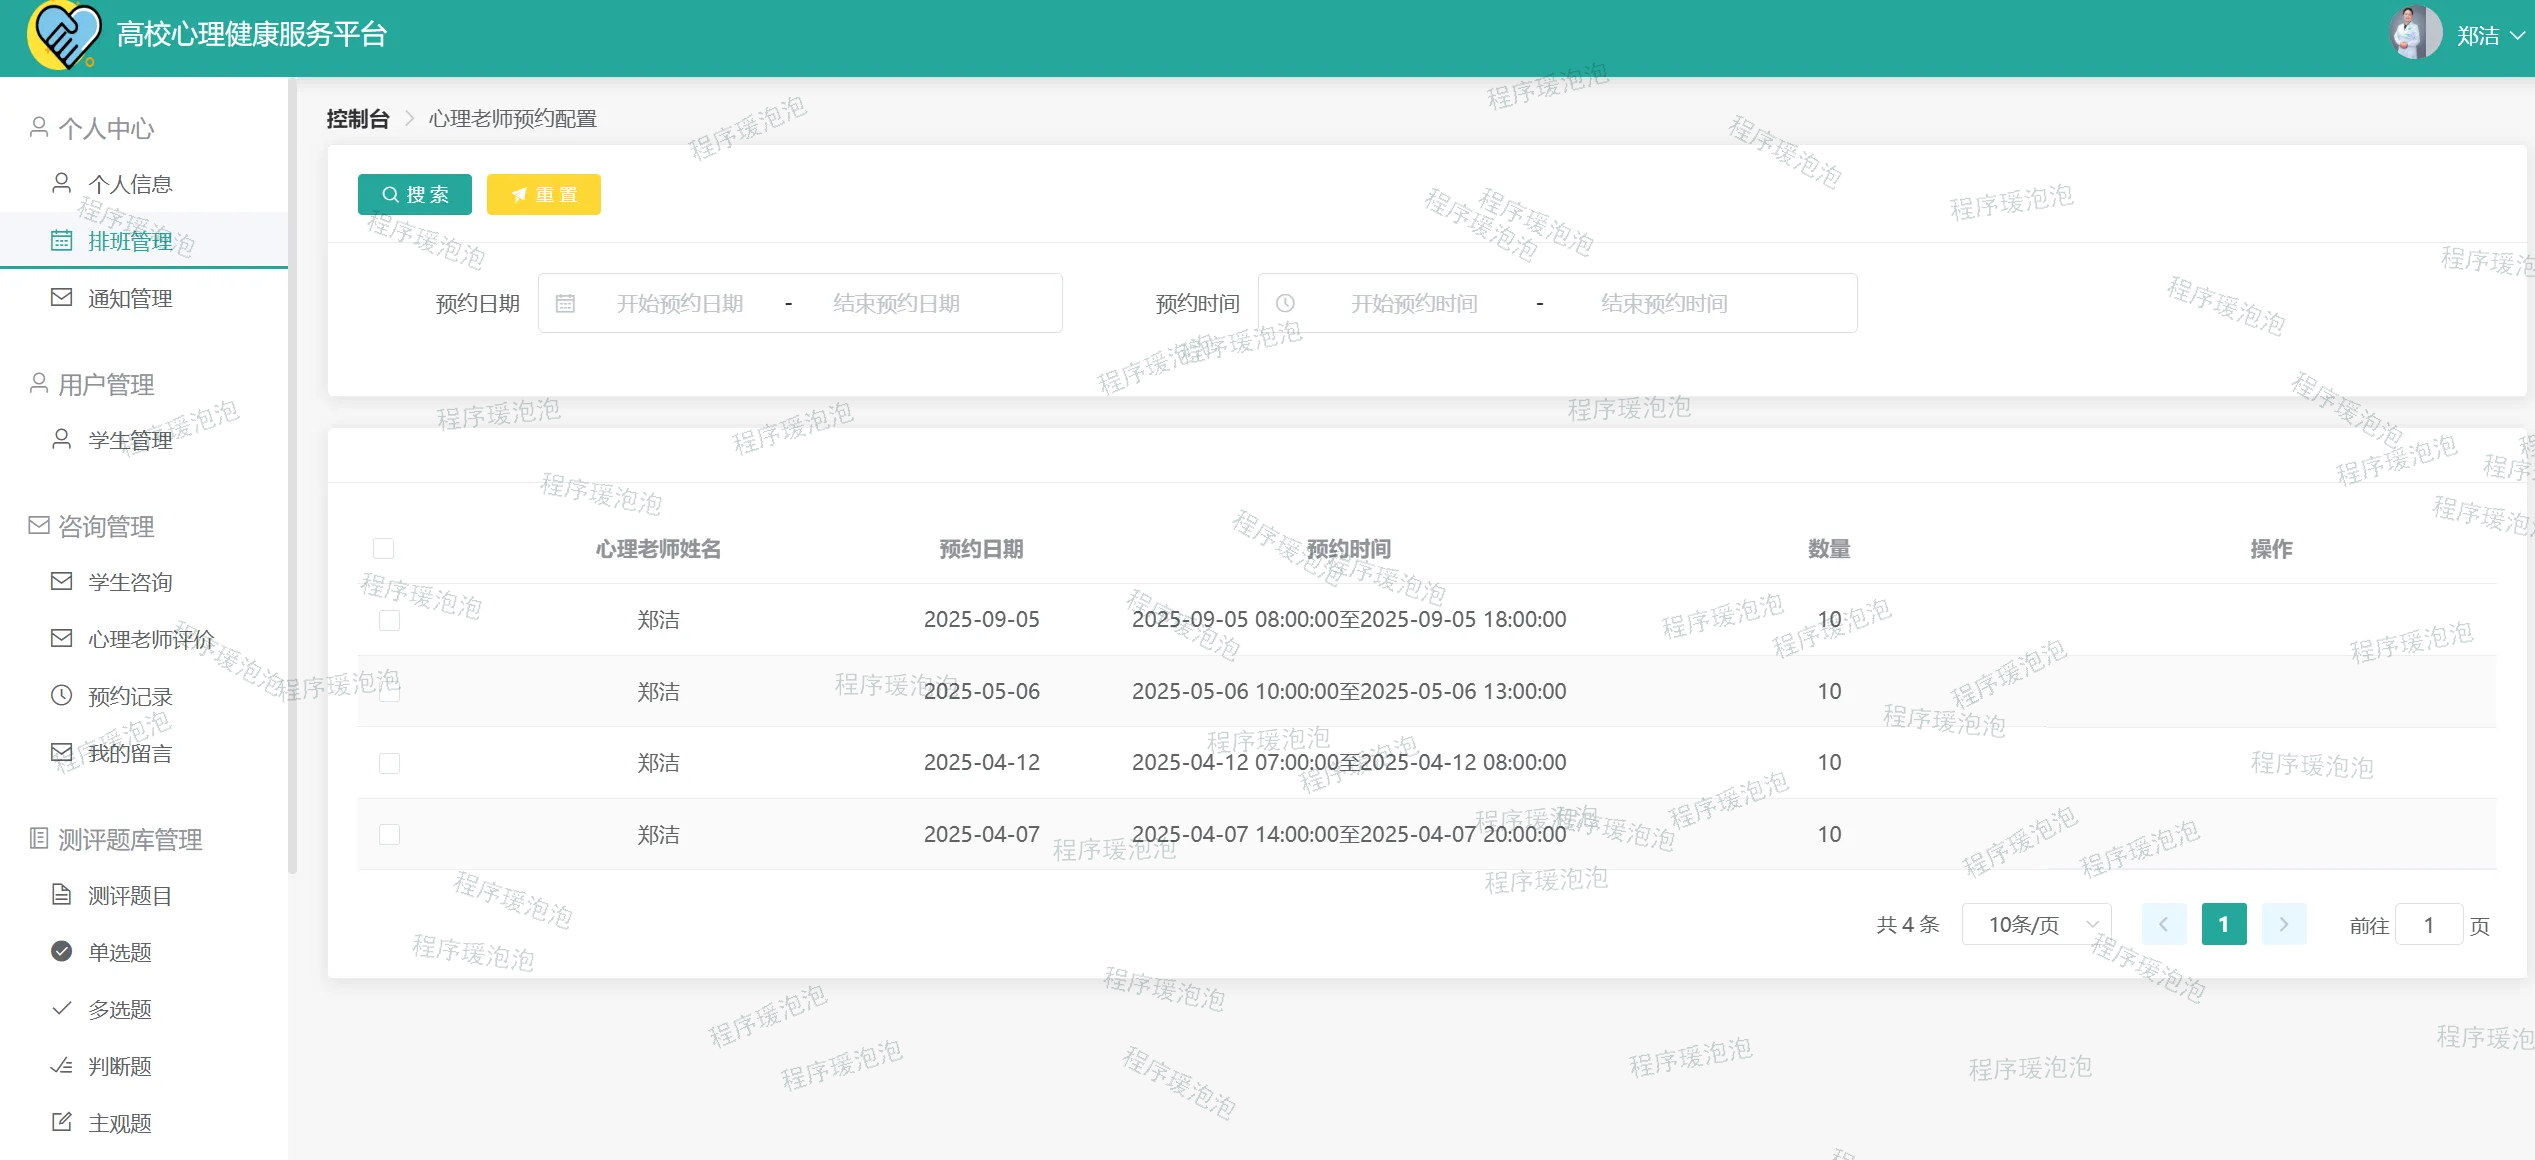This screenshot has height=1160, width=2535.
Task: Click the platform heart logo icon
Action: pyautogui.click(x=64, y=36)
